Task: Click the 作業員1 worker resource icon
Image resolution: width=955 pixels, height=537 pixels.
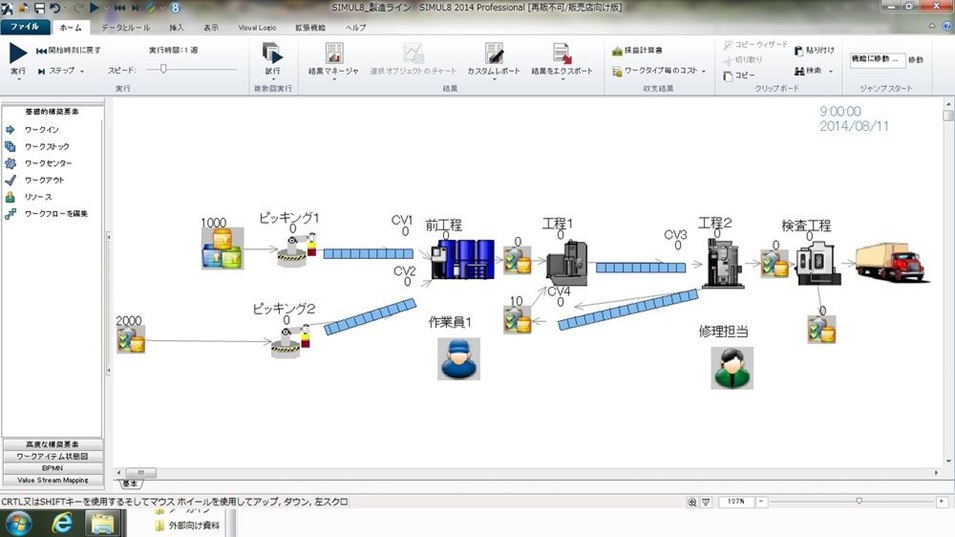Action: (x=458, y=358)
